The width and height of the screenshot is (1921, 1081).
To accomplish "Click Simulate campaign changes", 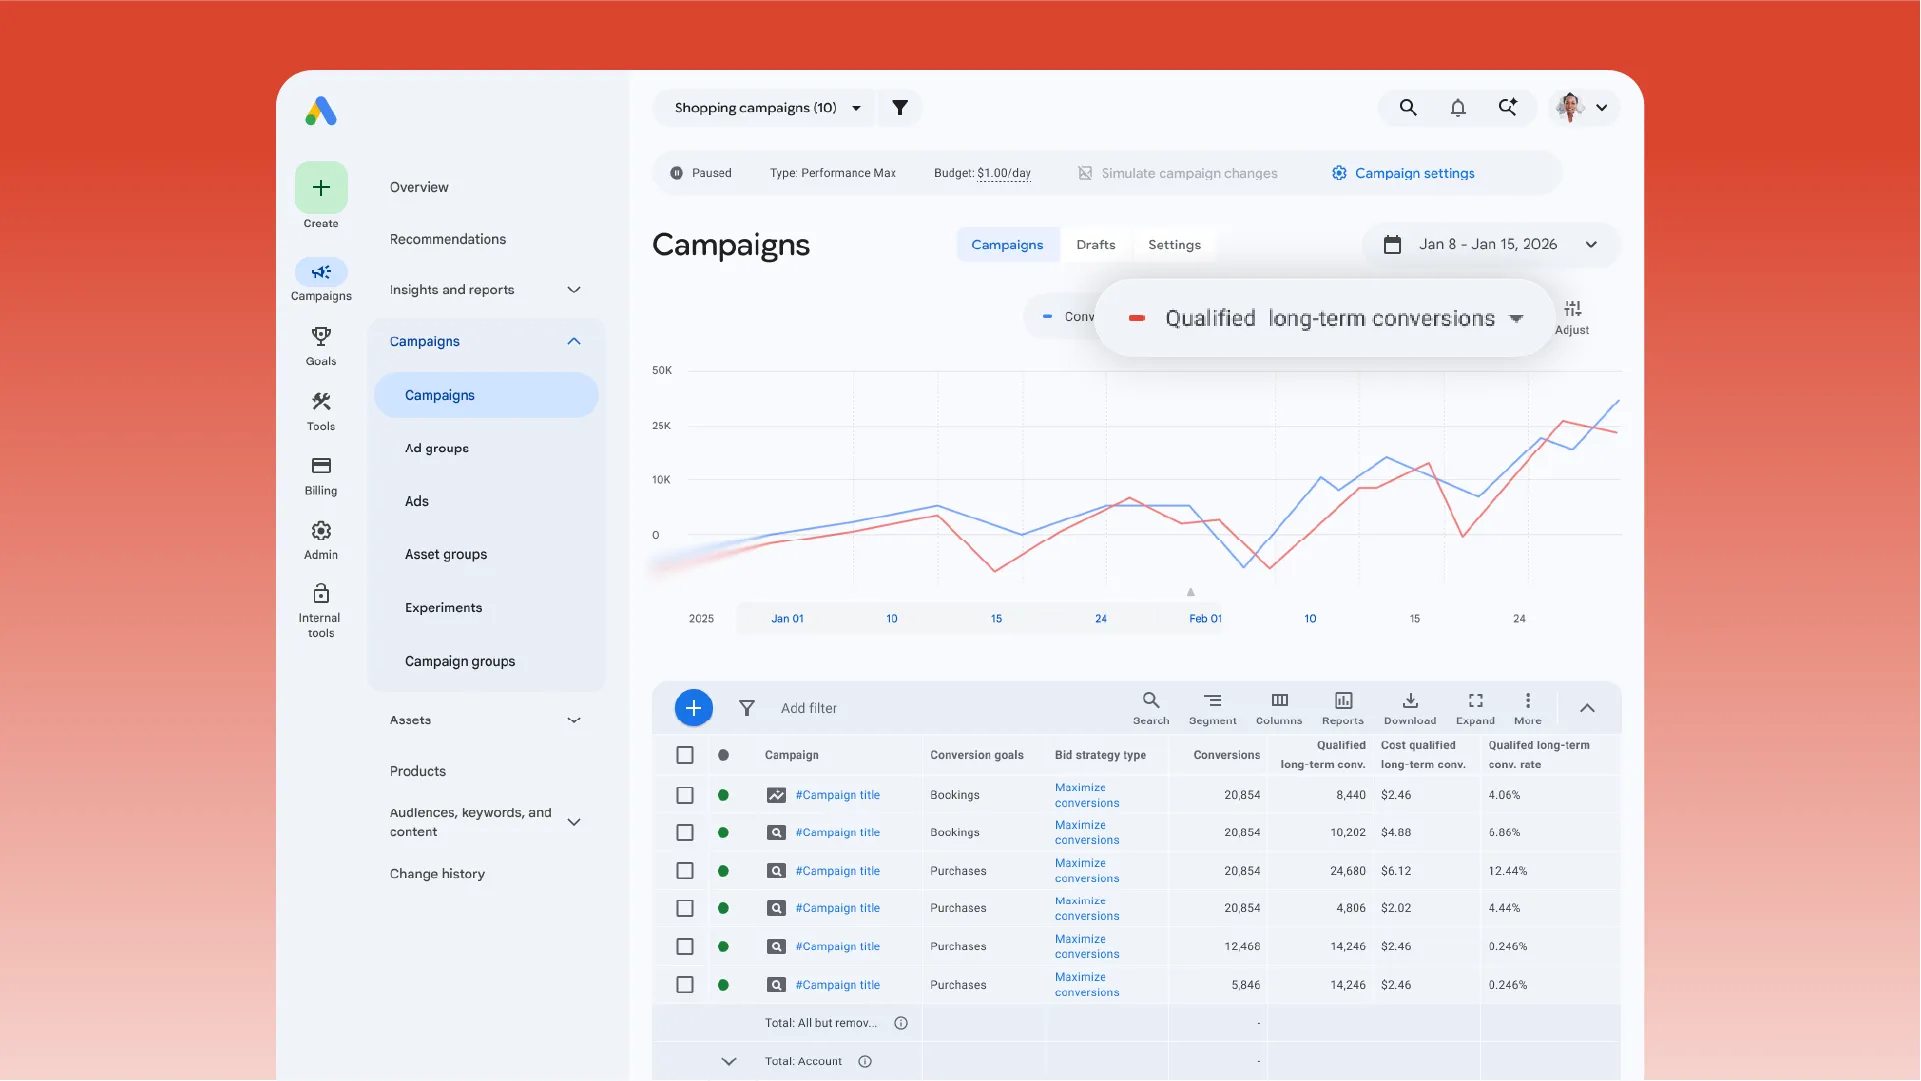I will pos(1178,174).
